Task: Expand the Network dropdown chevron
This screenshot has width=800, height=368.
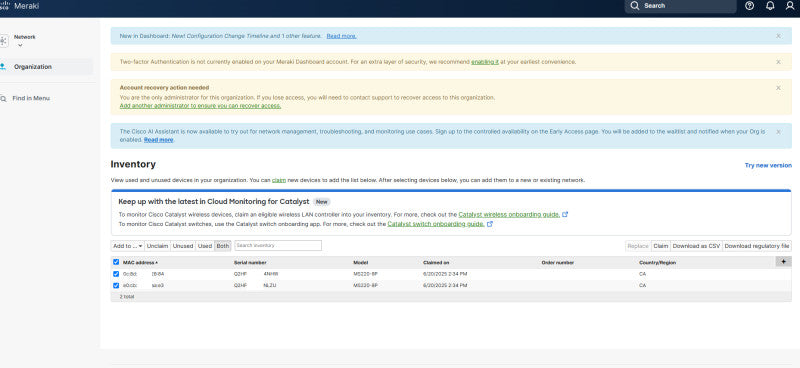Action: (x=20, y=45)
